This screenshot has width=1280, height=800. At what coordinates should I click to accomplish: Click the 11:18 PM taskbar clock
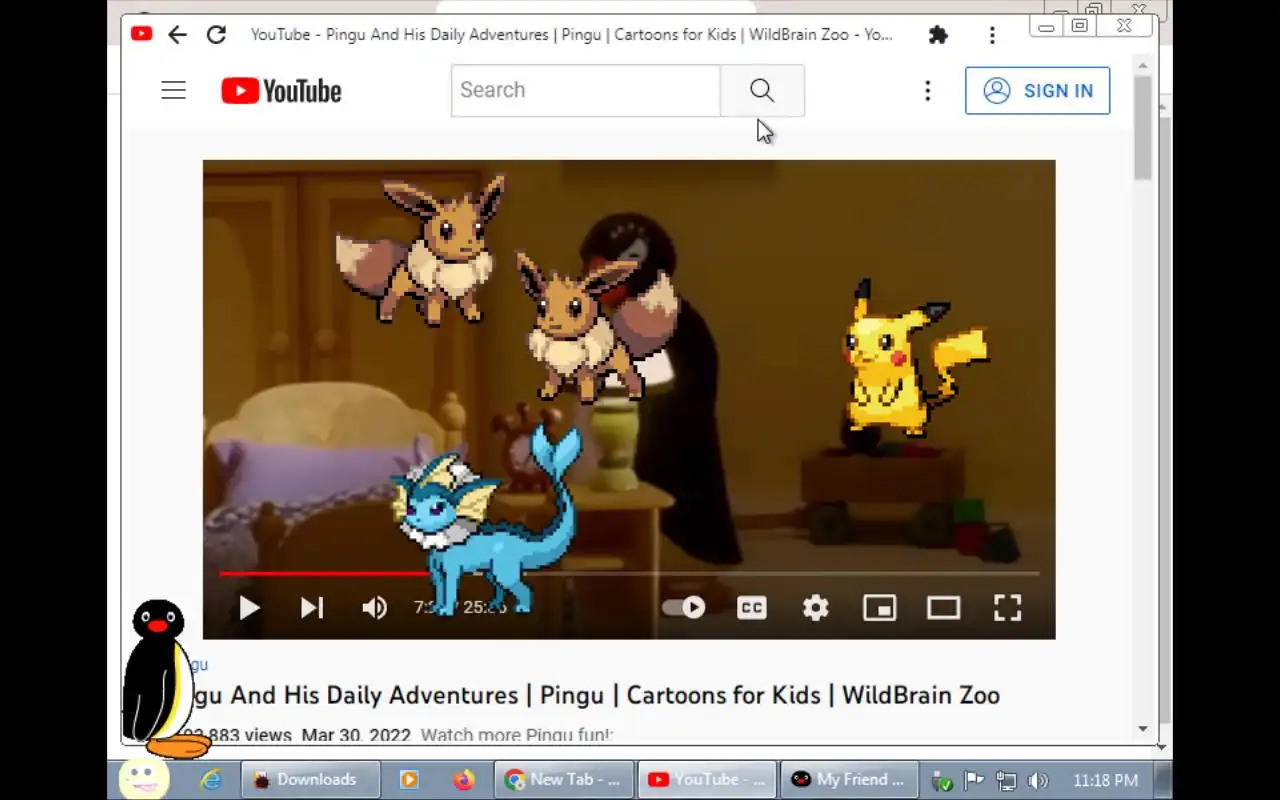[x=1105, y=780]
